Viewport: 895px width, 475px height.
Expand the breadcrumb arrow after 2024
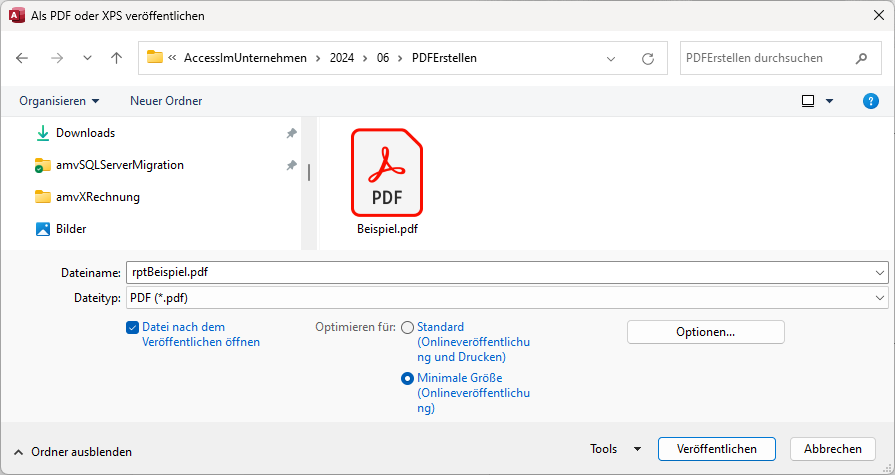coord(365,58)
